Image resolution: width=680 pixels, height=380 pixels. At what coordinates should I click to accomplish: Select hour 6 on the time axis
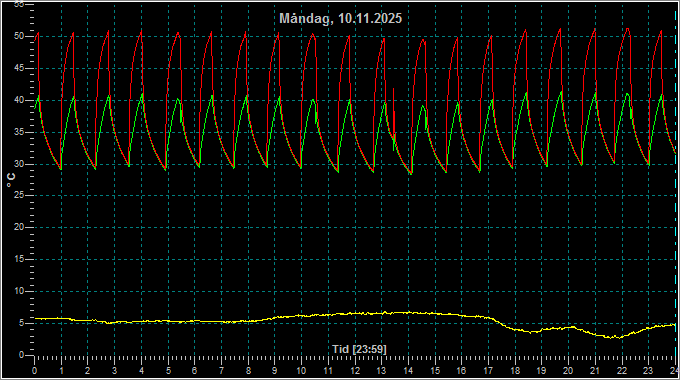194,371
